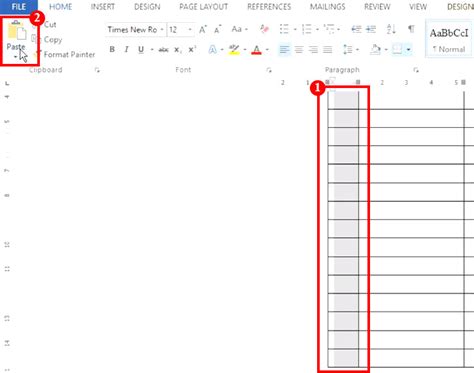Toggle Strikethrough formatting

pyautogui.click(x=163, y=50)
